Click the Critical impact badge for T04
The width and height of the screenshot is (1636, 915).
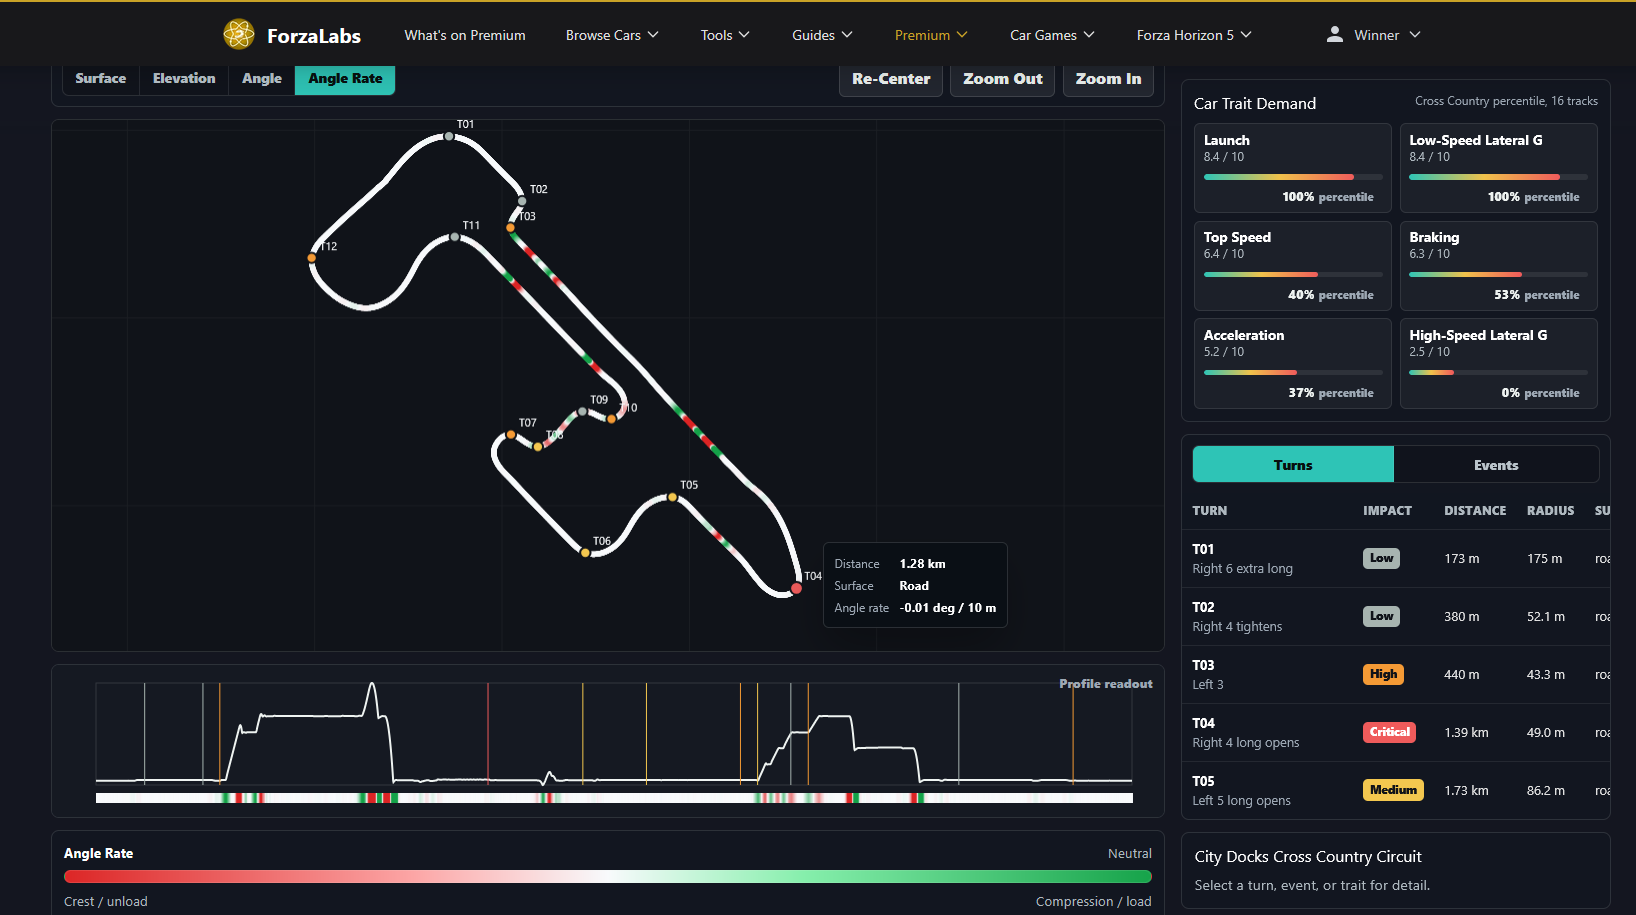pyautogui.click(x=1389, y=732)
